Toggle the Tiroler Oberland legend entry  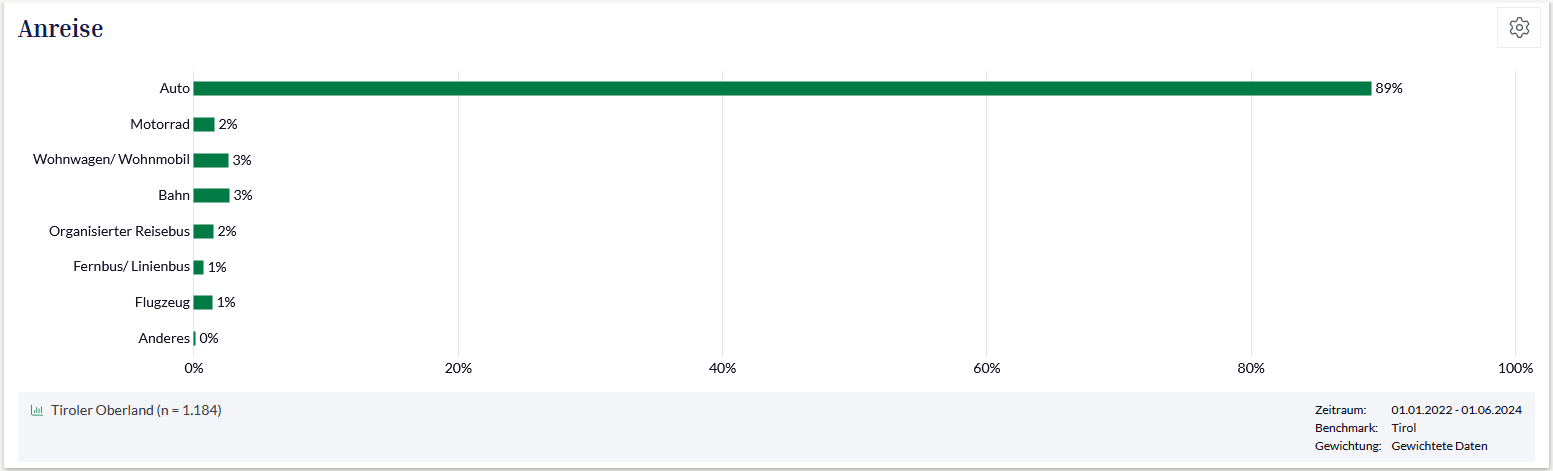(x=136, y=410)
